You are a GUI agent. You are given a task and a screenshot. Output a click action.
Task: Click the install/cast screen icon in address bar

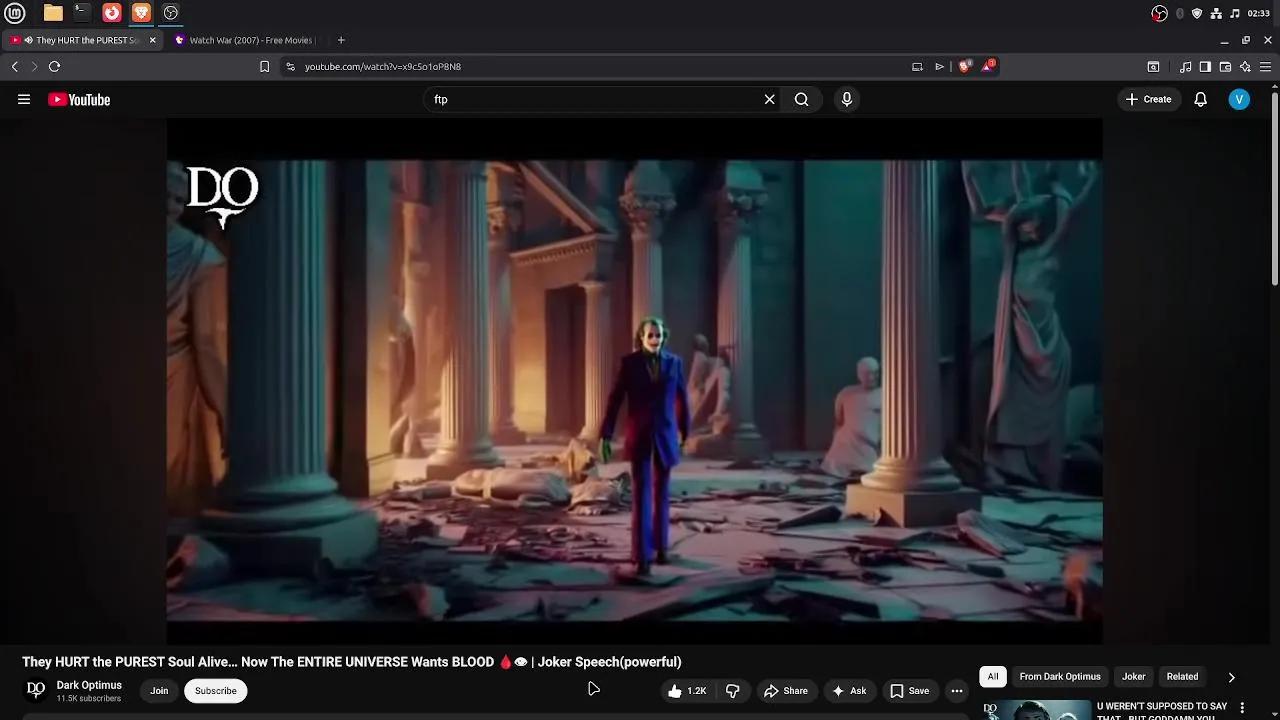click(917, 67)
